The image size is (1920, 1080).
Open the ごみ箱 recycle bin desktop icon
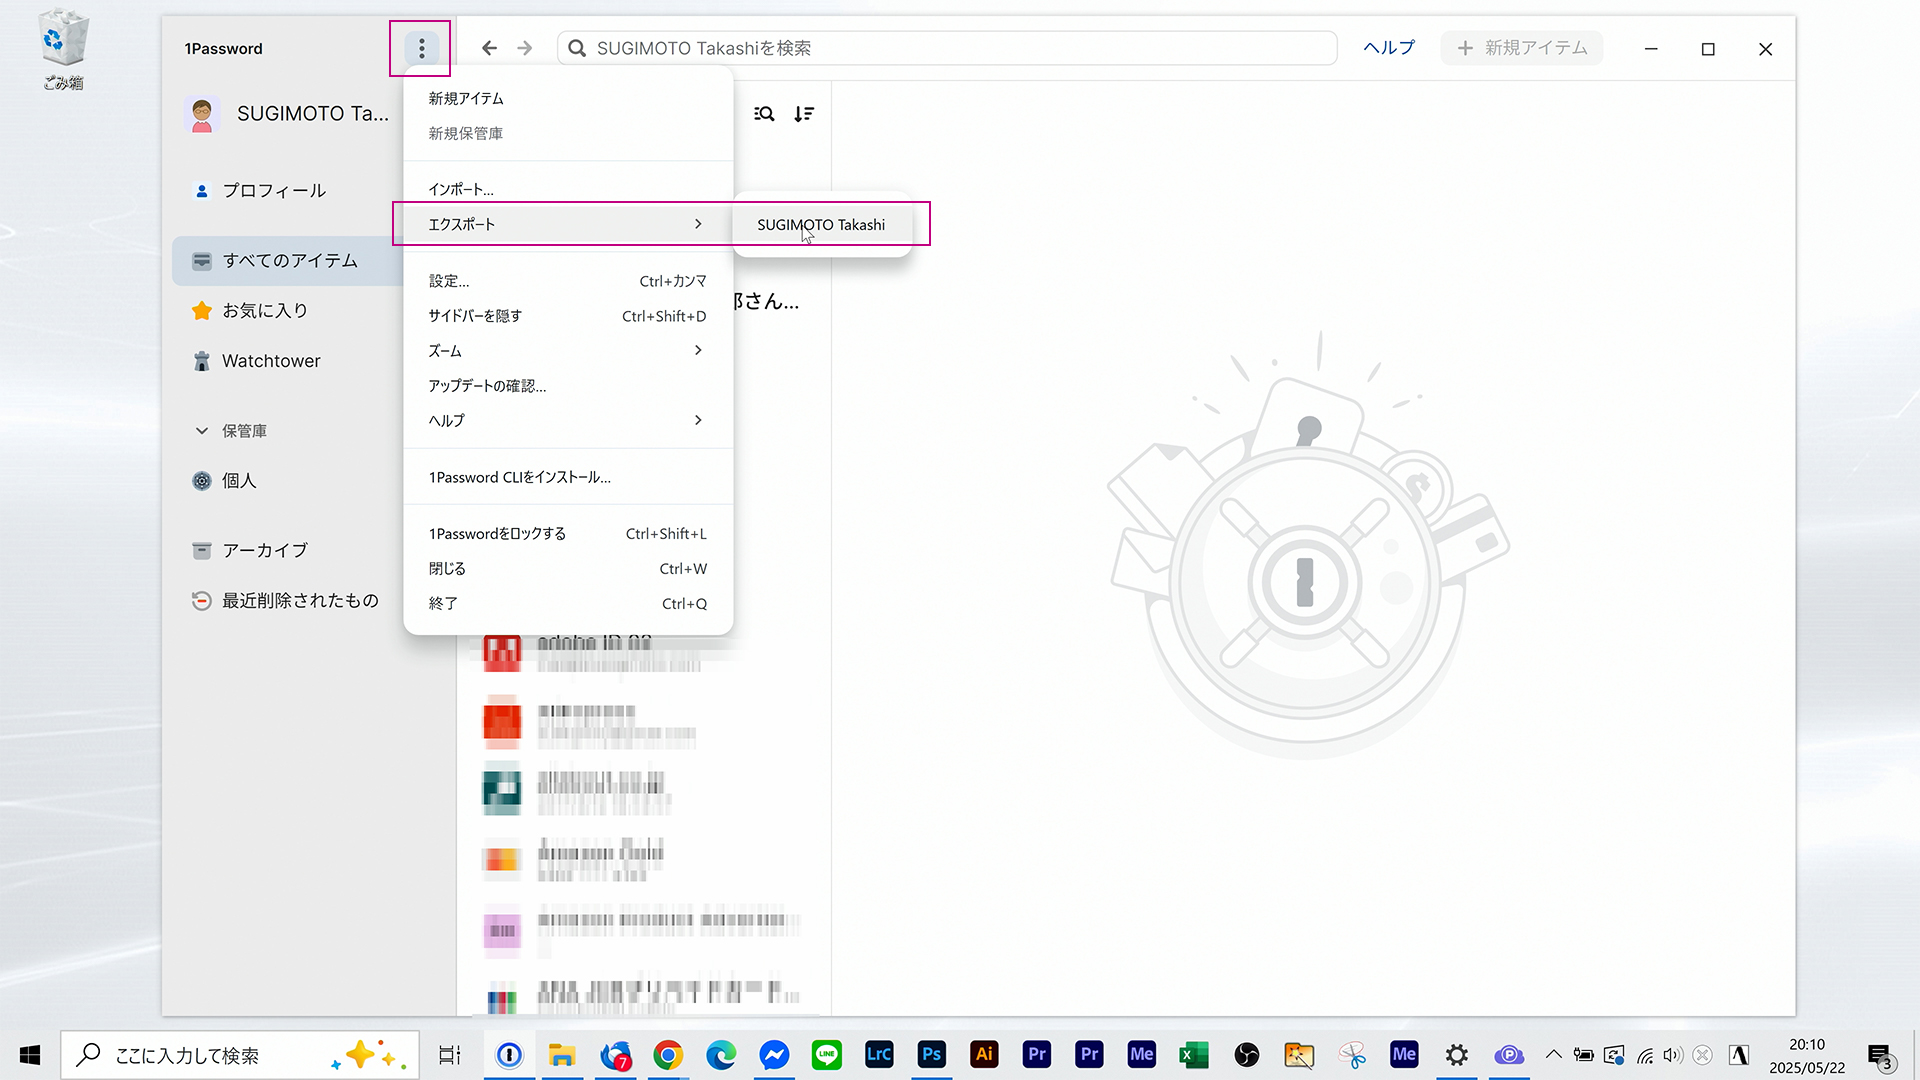(x=63, y=50)
